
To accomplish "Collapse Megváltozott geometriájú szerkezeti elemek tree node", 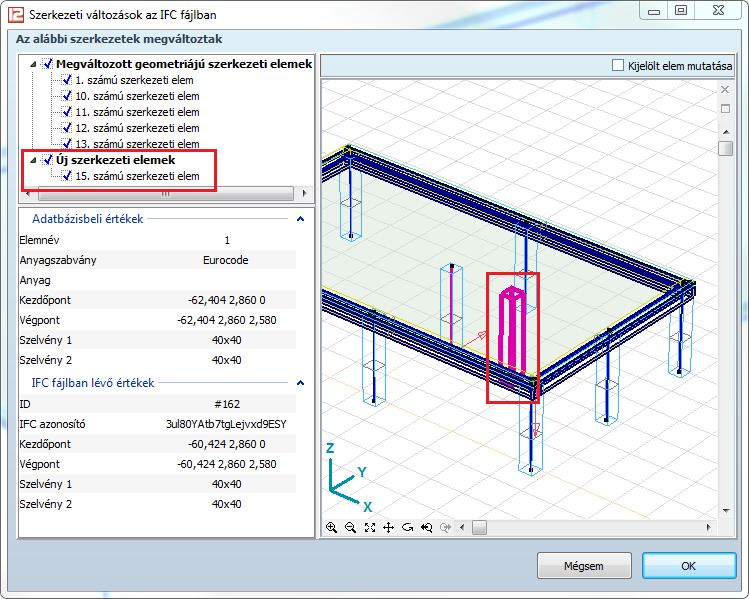I will [x=33, y=64].
